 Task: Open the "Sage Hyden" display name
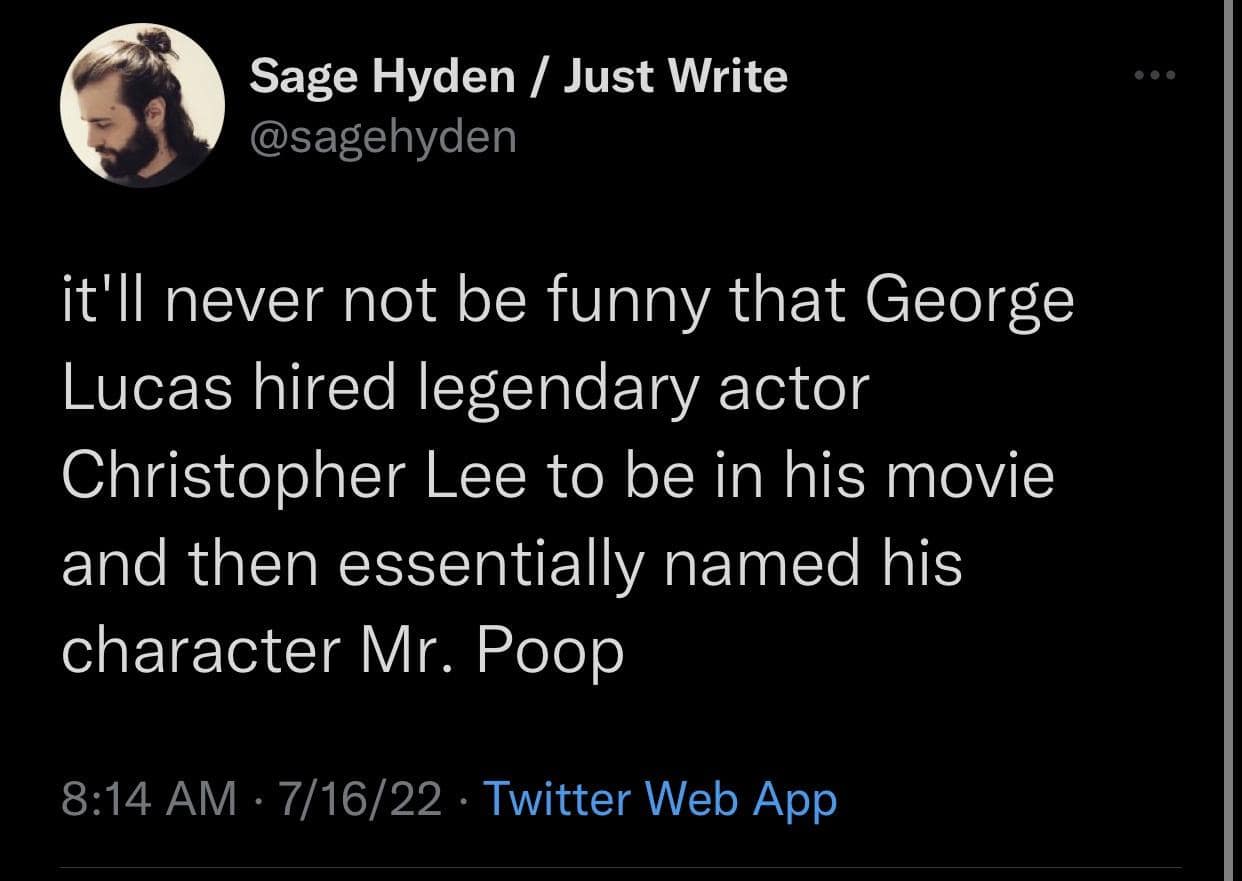[x=381, y=77]
